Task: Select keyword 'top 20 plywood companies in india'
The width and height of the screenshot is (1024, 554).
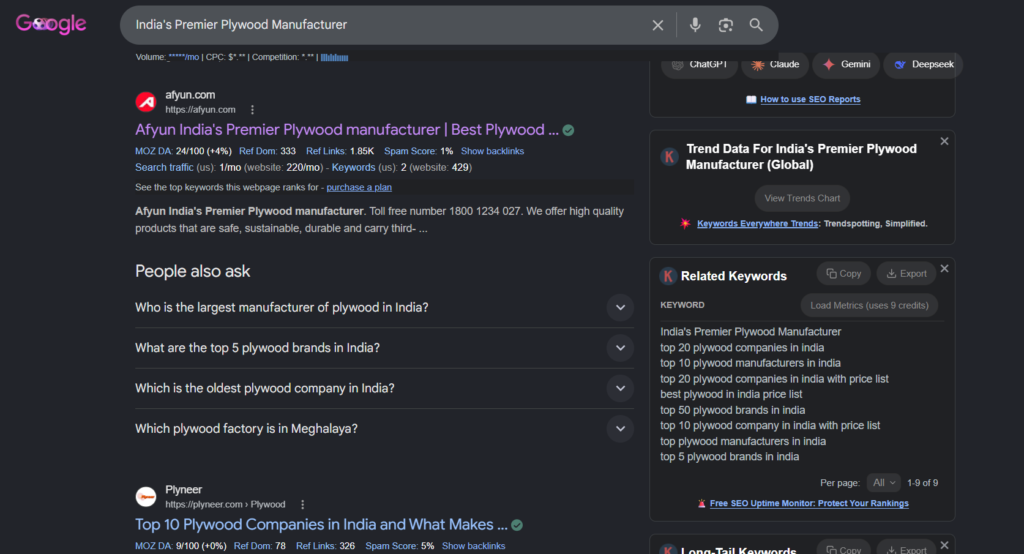Action: (x=742, y=348)
